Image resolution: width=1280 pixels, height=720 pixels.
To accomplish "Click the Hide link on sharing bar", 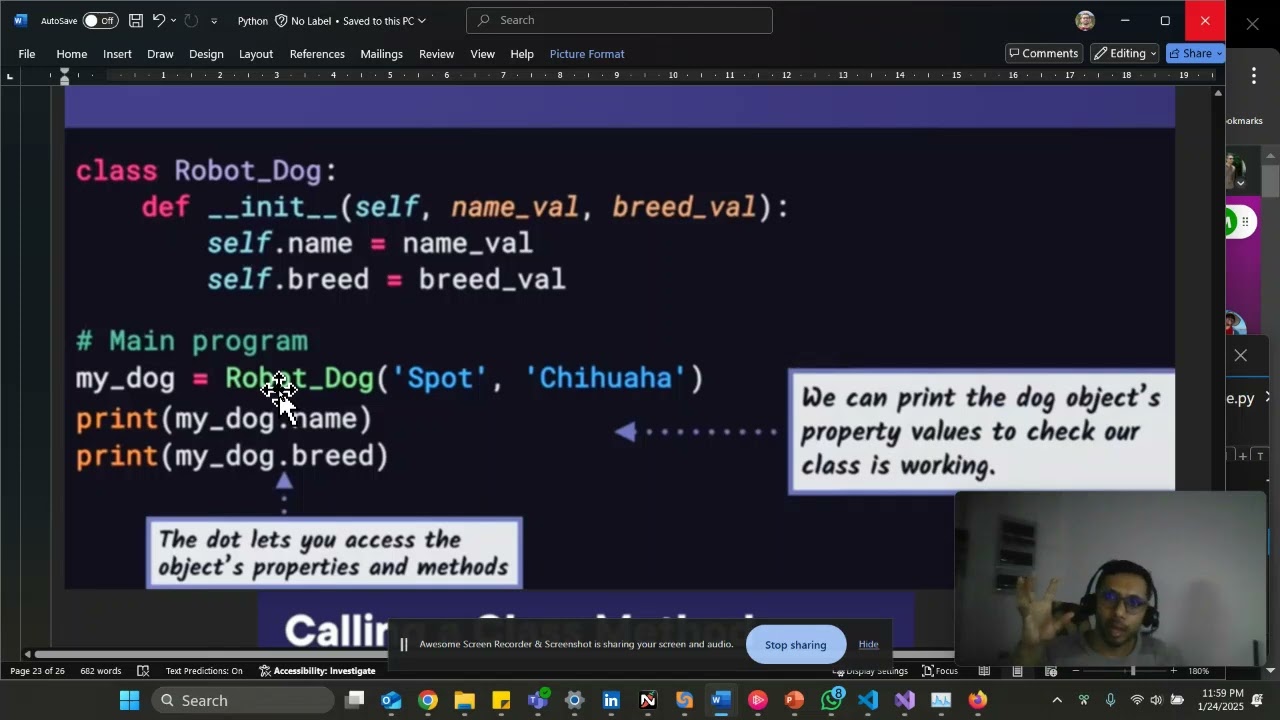I will [x=868, y=645].
